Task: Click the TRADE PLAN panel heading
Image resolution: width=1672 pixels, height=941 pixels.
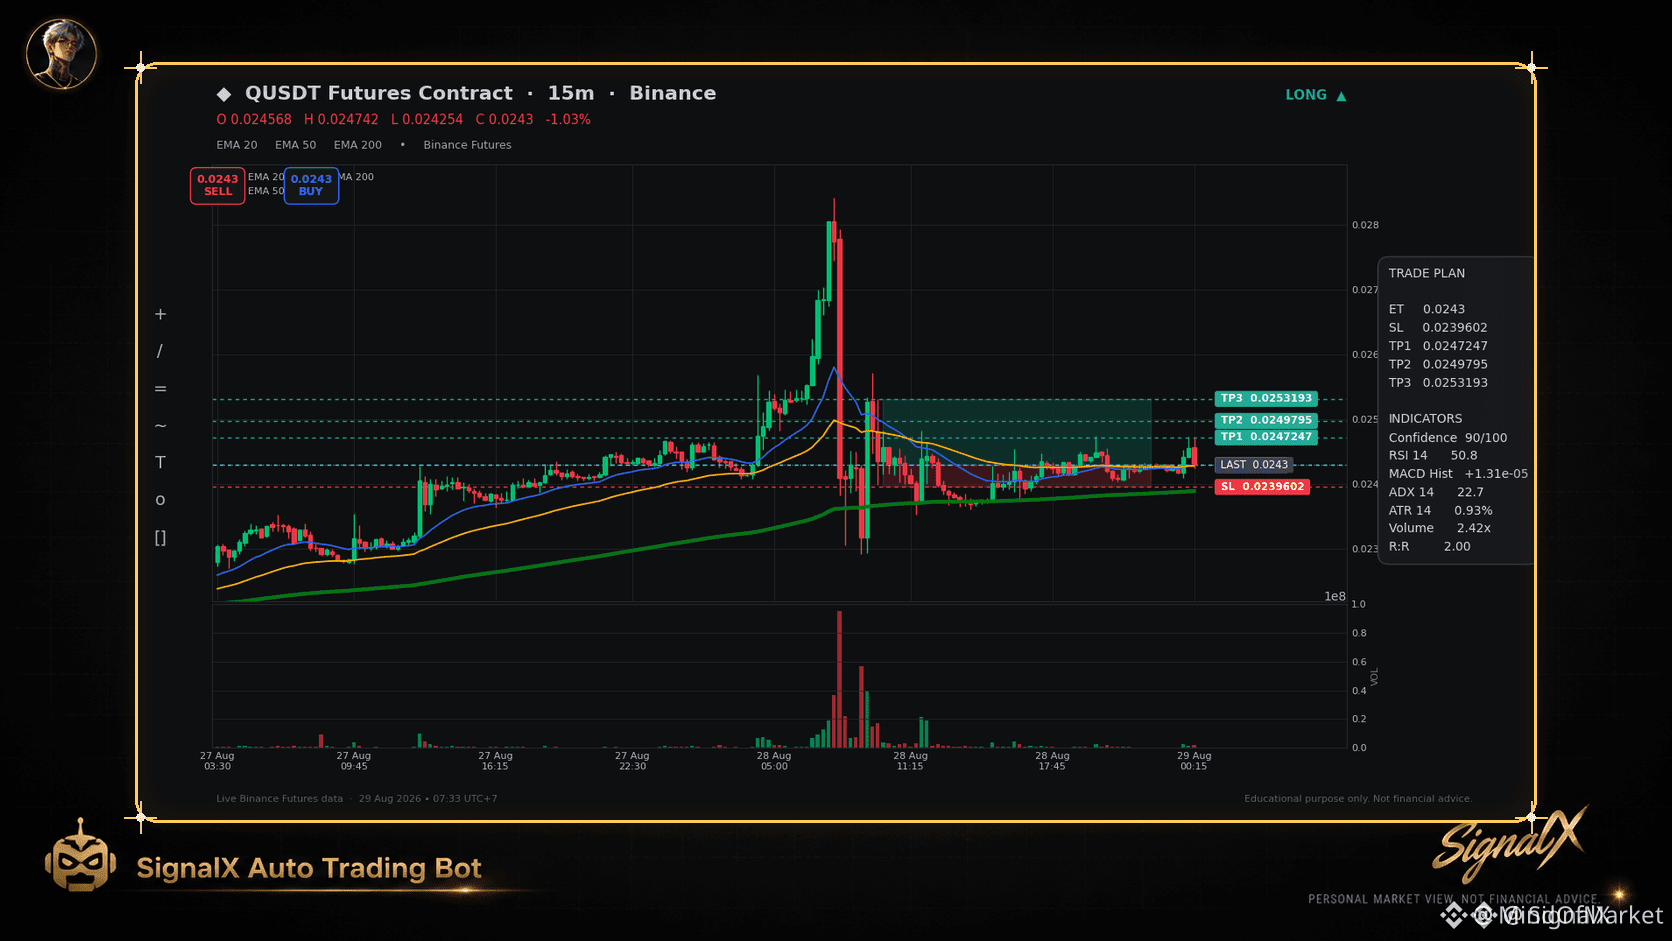Action: click(1427, 273)
